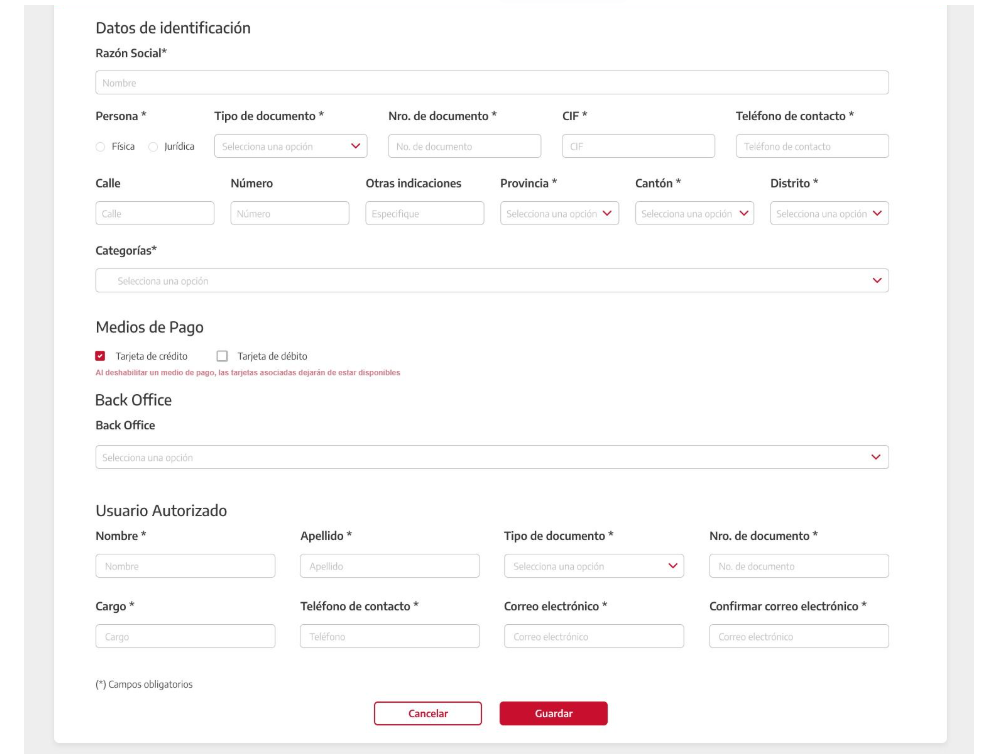Expand the Back Office dropdown
Viewport: 986px width, 754px height.
(x=491, y=457)
